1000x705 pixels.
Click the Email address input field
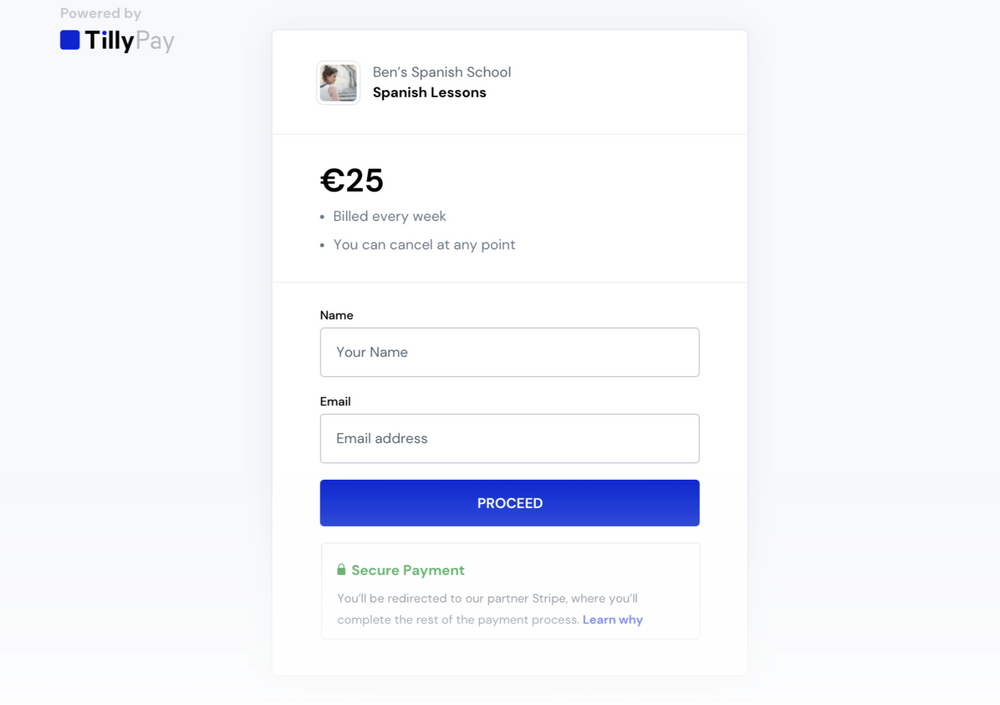coord(509,438)
